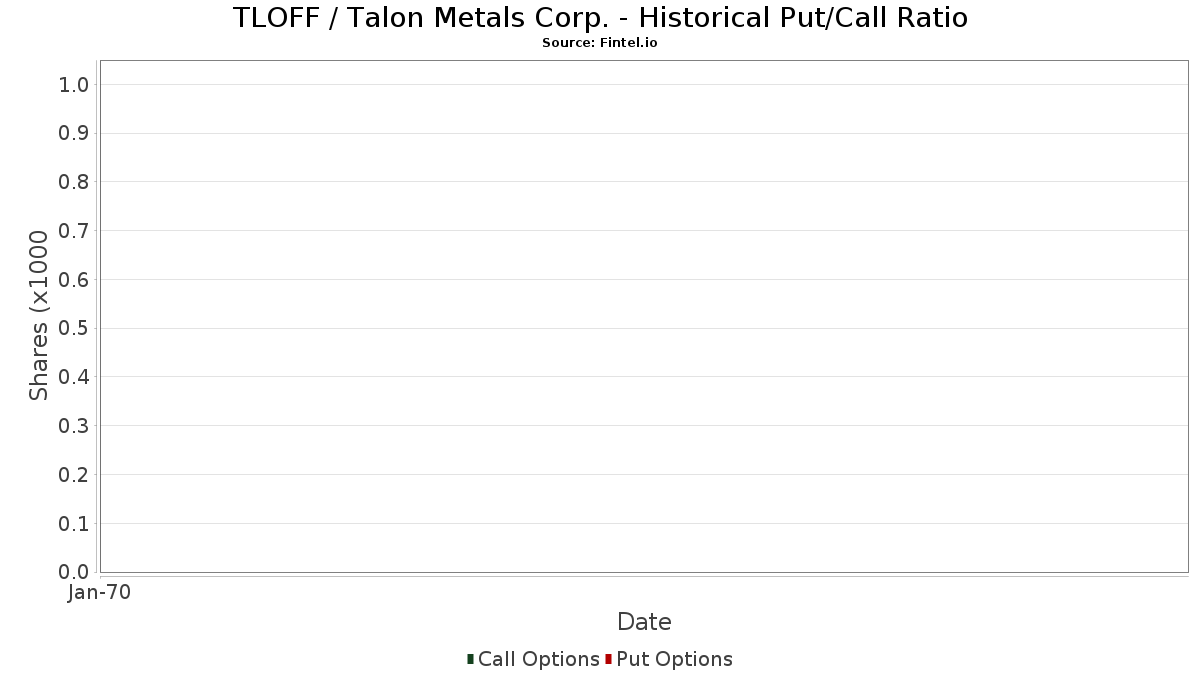Click the 0.0 y-axis tick label
Image resolution: width=1200 pixels, height=675 pixels.
click(x=74, y=572)
